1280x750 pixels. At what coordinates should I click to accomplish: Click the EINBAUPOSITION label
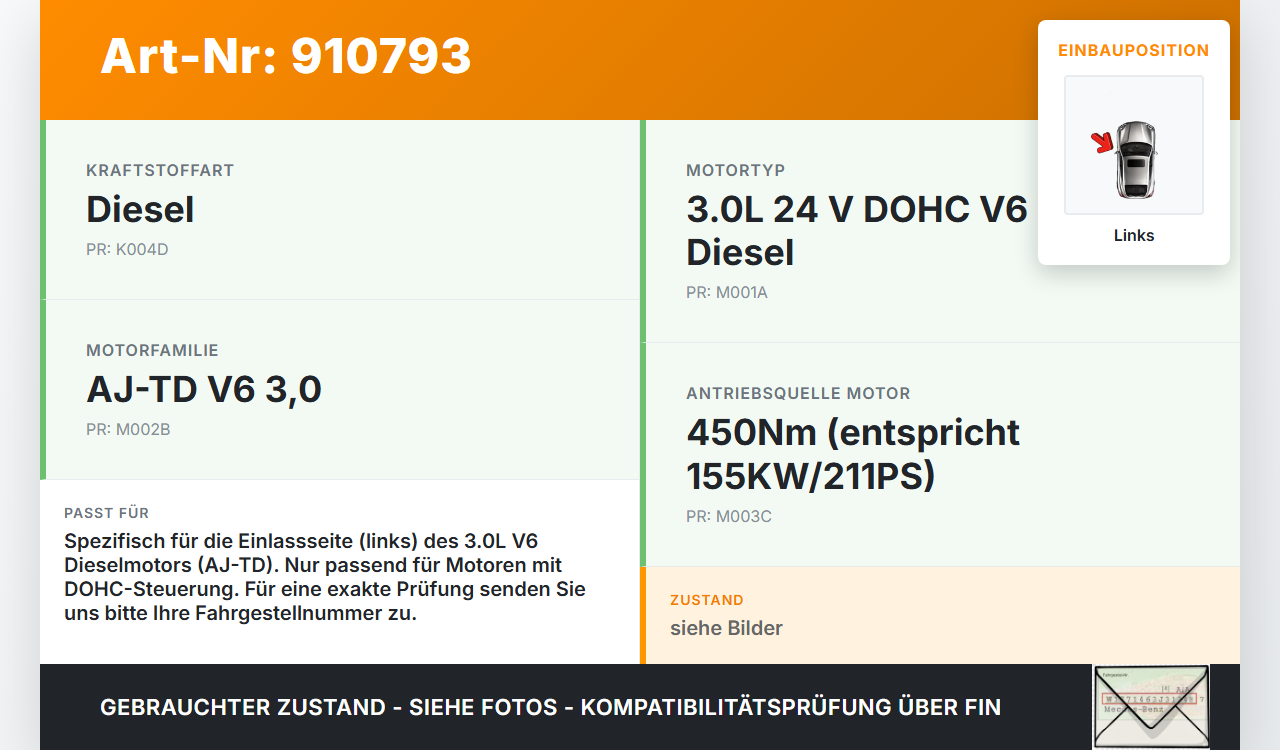tap(1134, 50)
